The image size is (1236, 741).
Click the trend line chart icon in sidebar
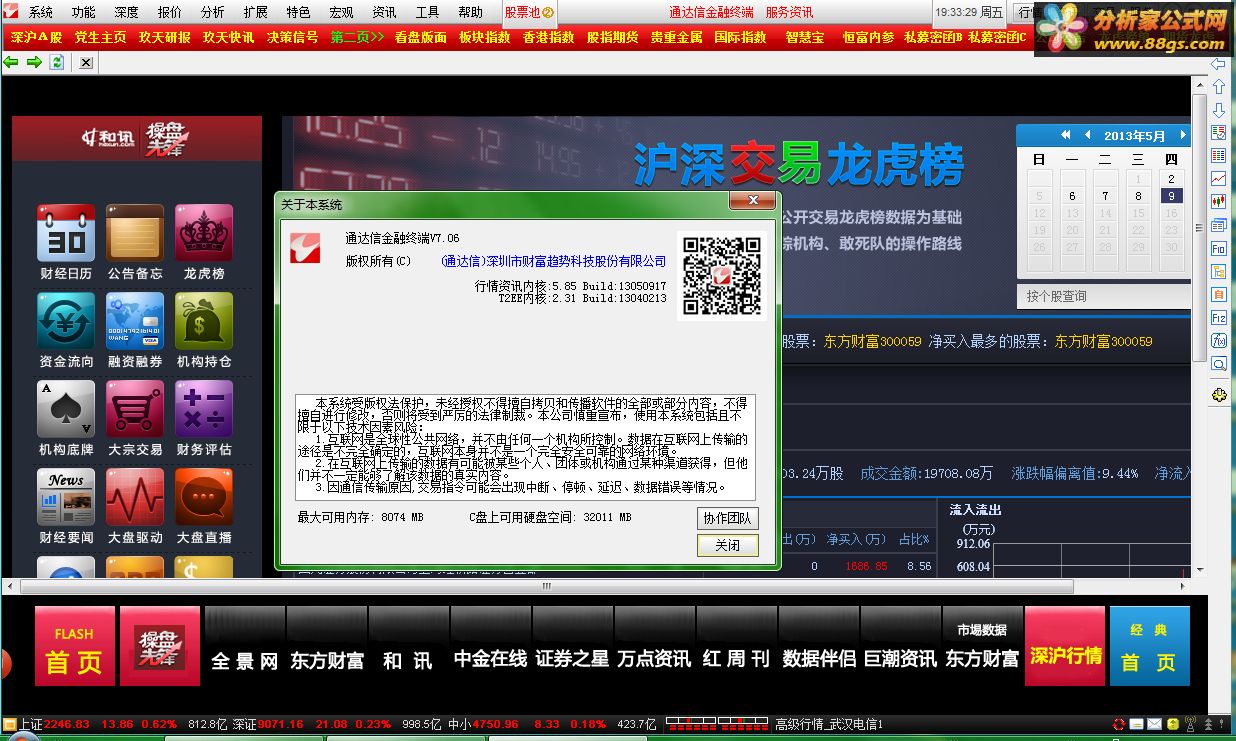[1218, 179]
